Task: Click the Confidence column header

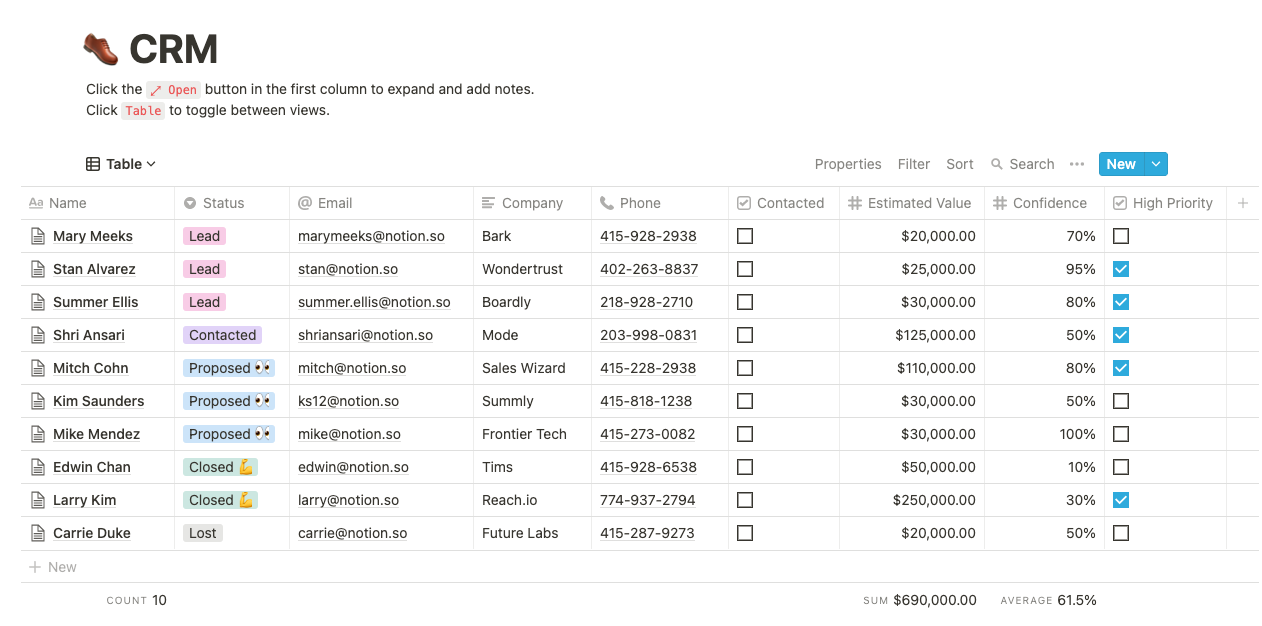Action: click(1044, 203)
